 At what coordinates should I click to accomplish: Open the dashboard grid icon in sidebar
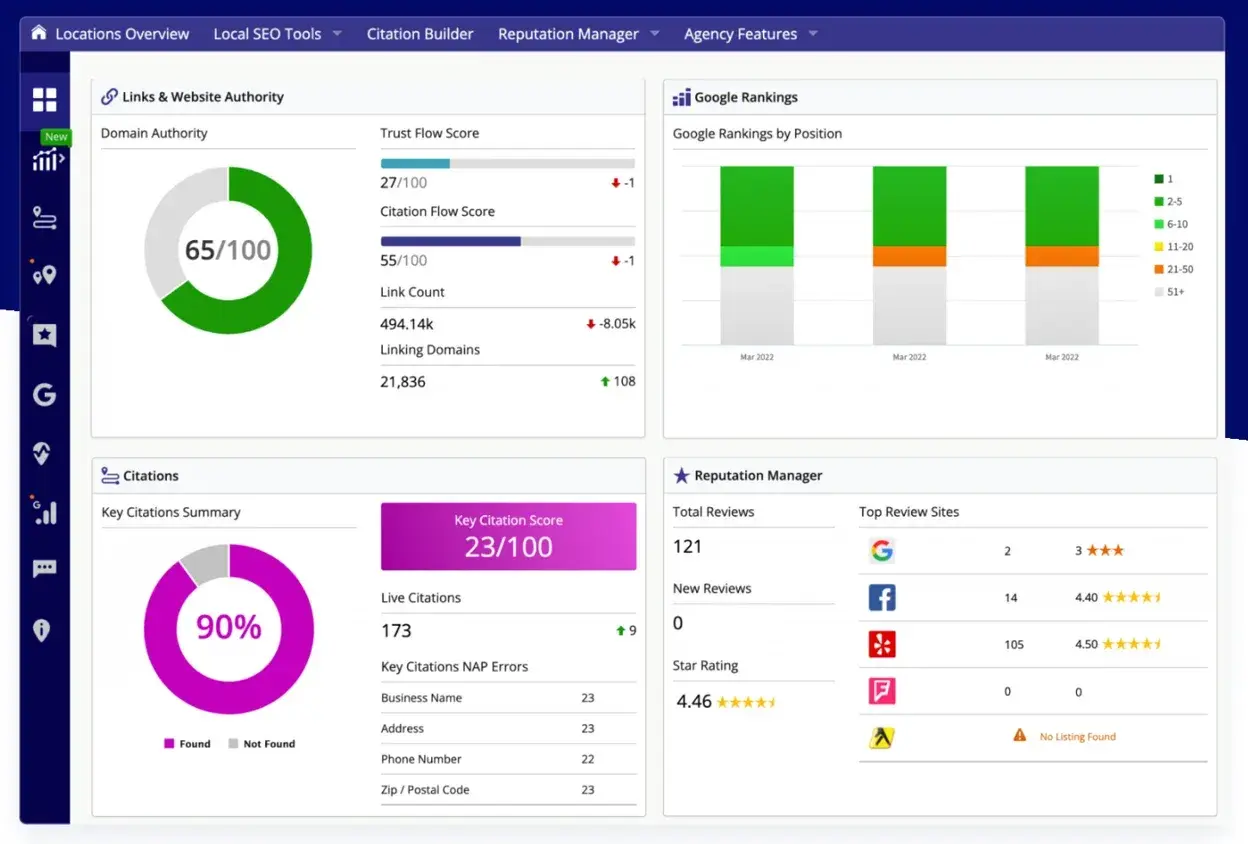pos(44,99)
